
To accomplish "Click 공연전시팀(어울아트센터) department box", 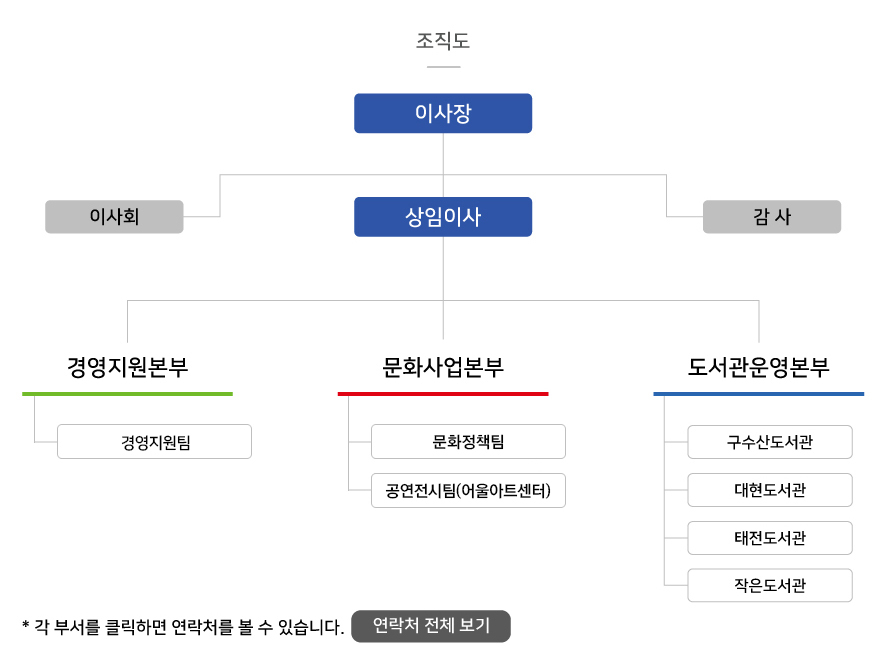I will (x=468, y=491).
